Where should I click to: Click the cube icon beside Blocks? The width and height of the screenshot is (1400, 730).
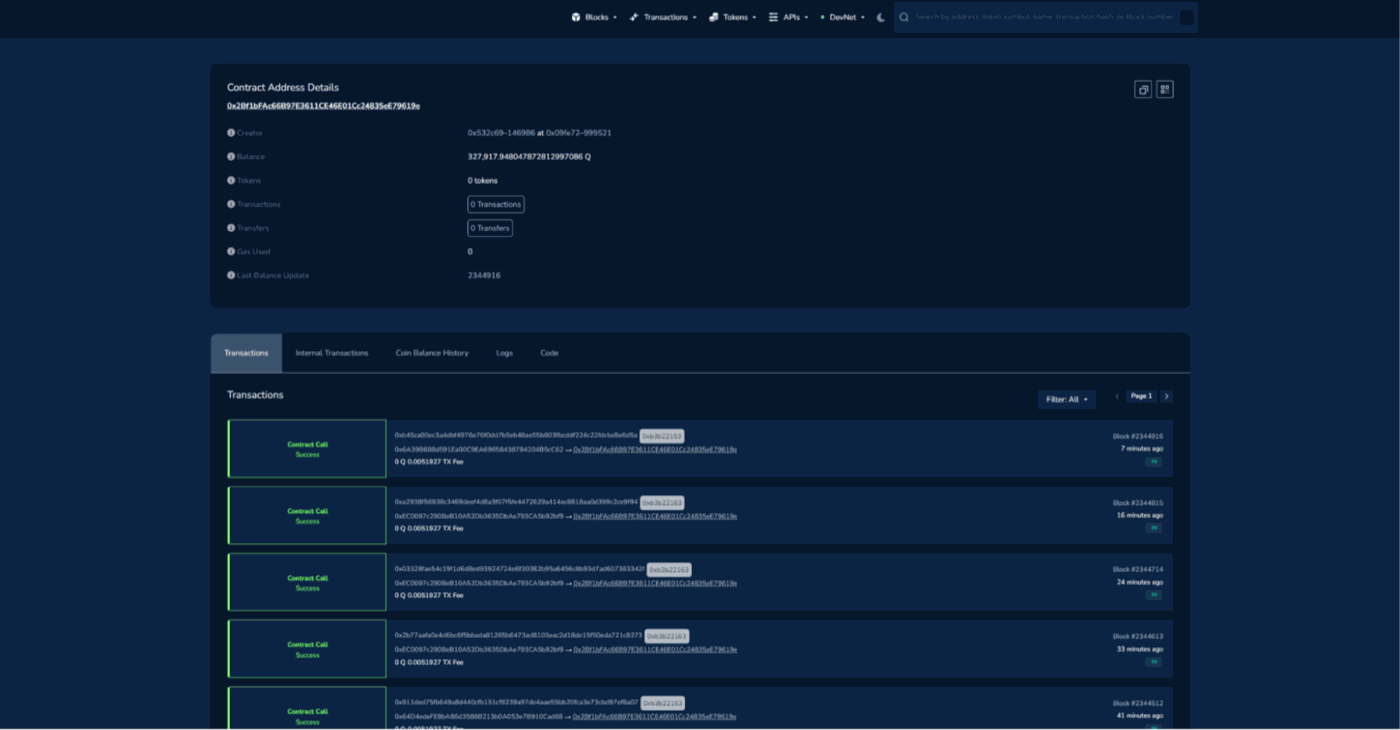pos(576,17)
